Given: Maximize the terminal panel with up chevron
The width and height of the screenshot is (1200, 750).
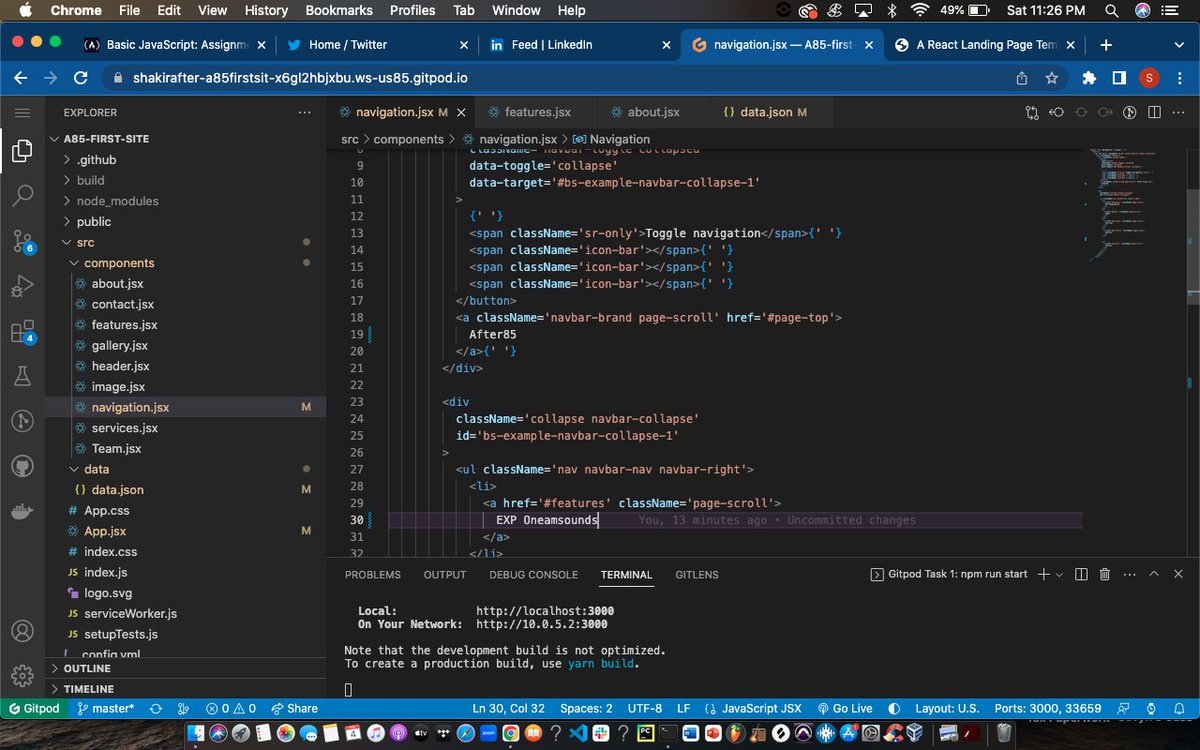Looking at the screenshot, I should click(1153, 574).
